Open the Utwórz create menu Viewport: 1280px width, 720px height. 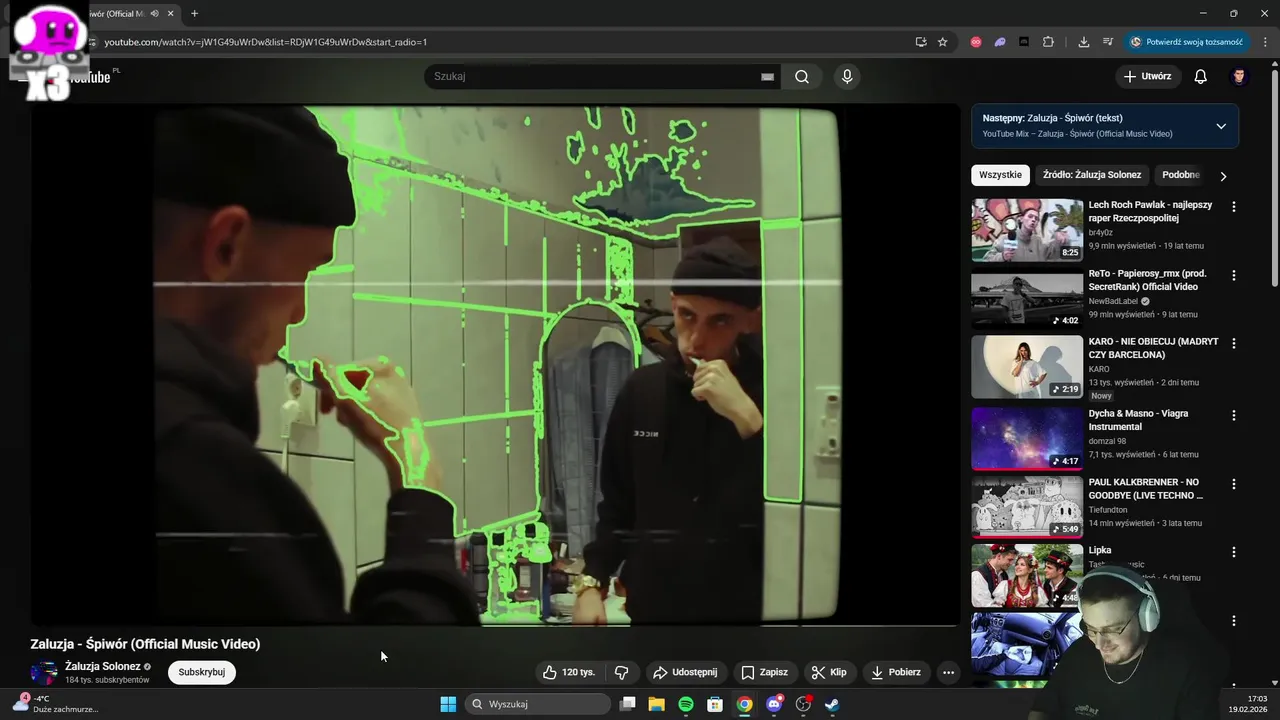1147,77
